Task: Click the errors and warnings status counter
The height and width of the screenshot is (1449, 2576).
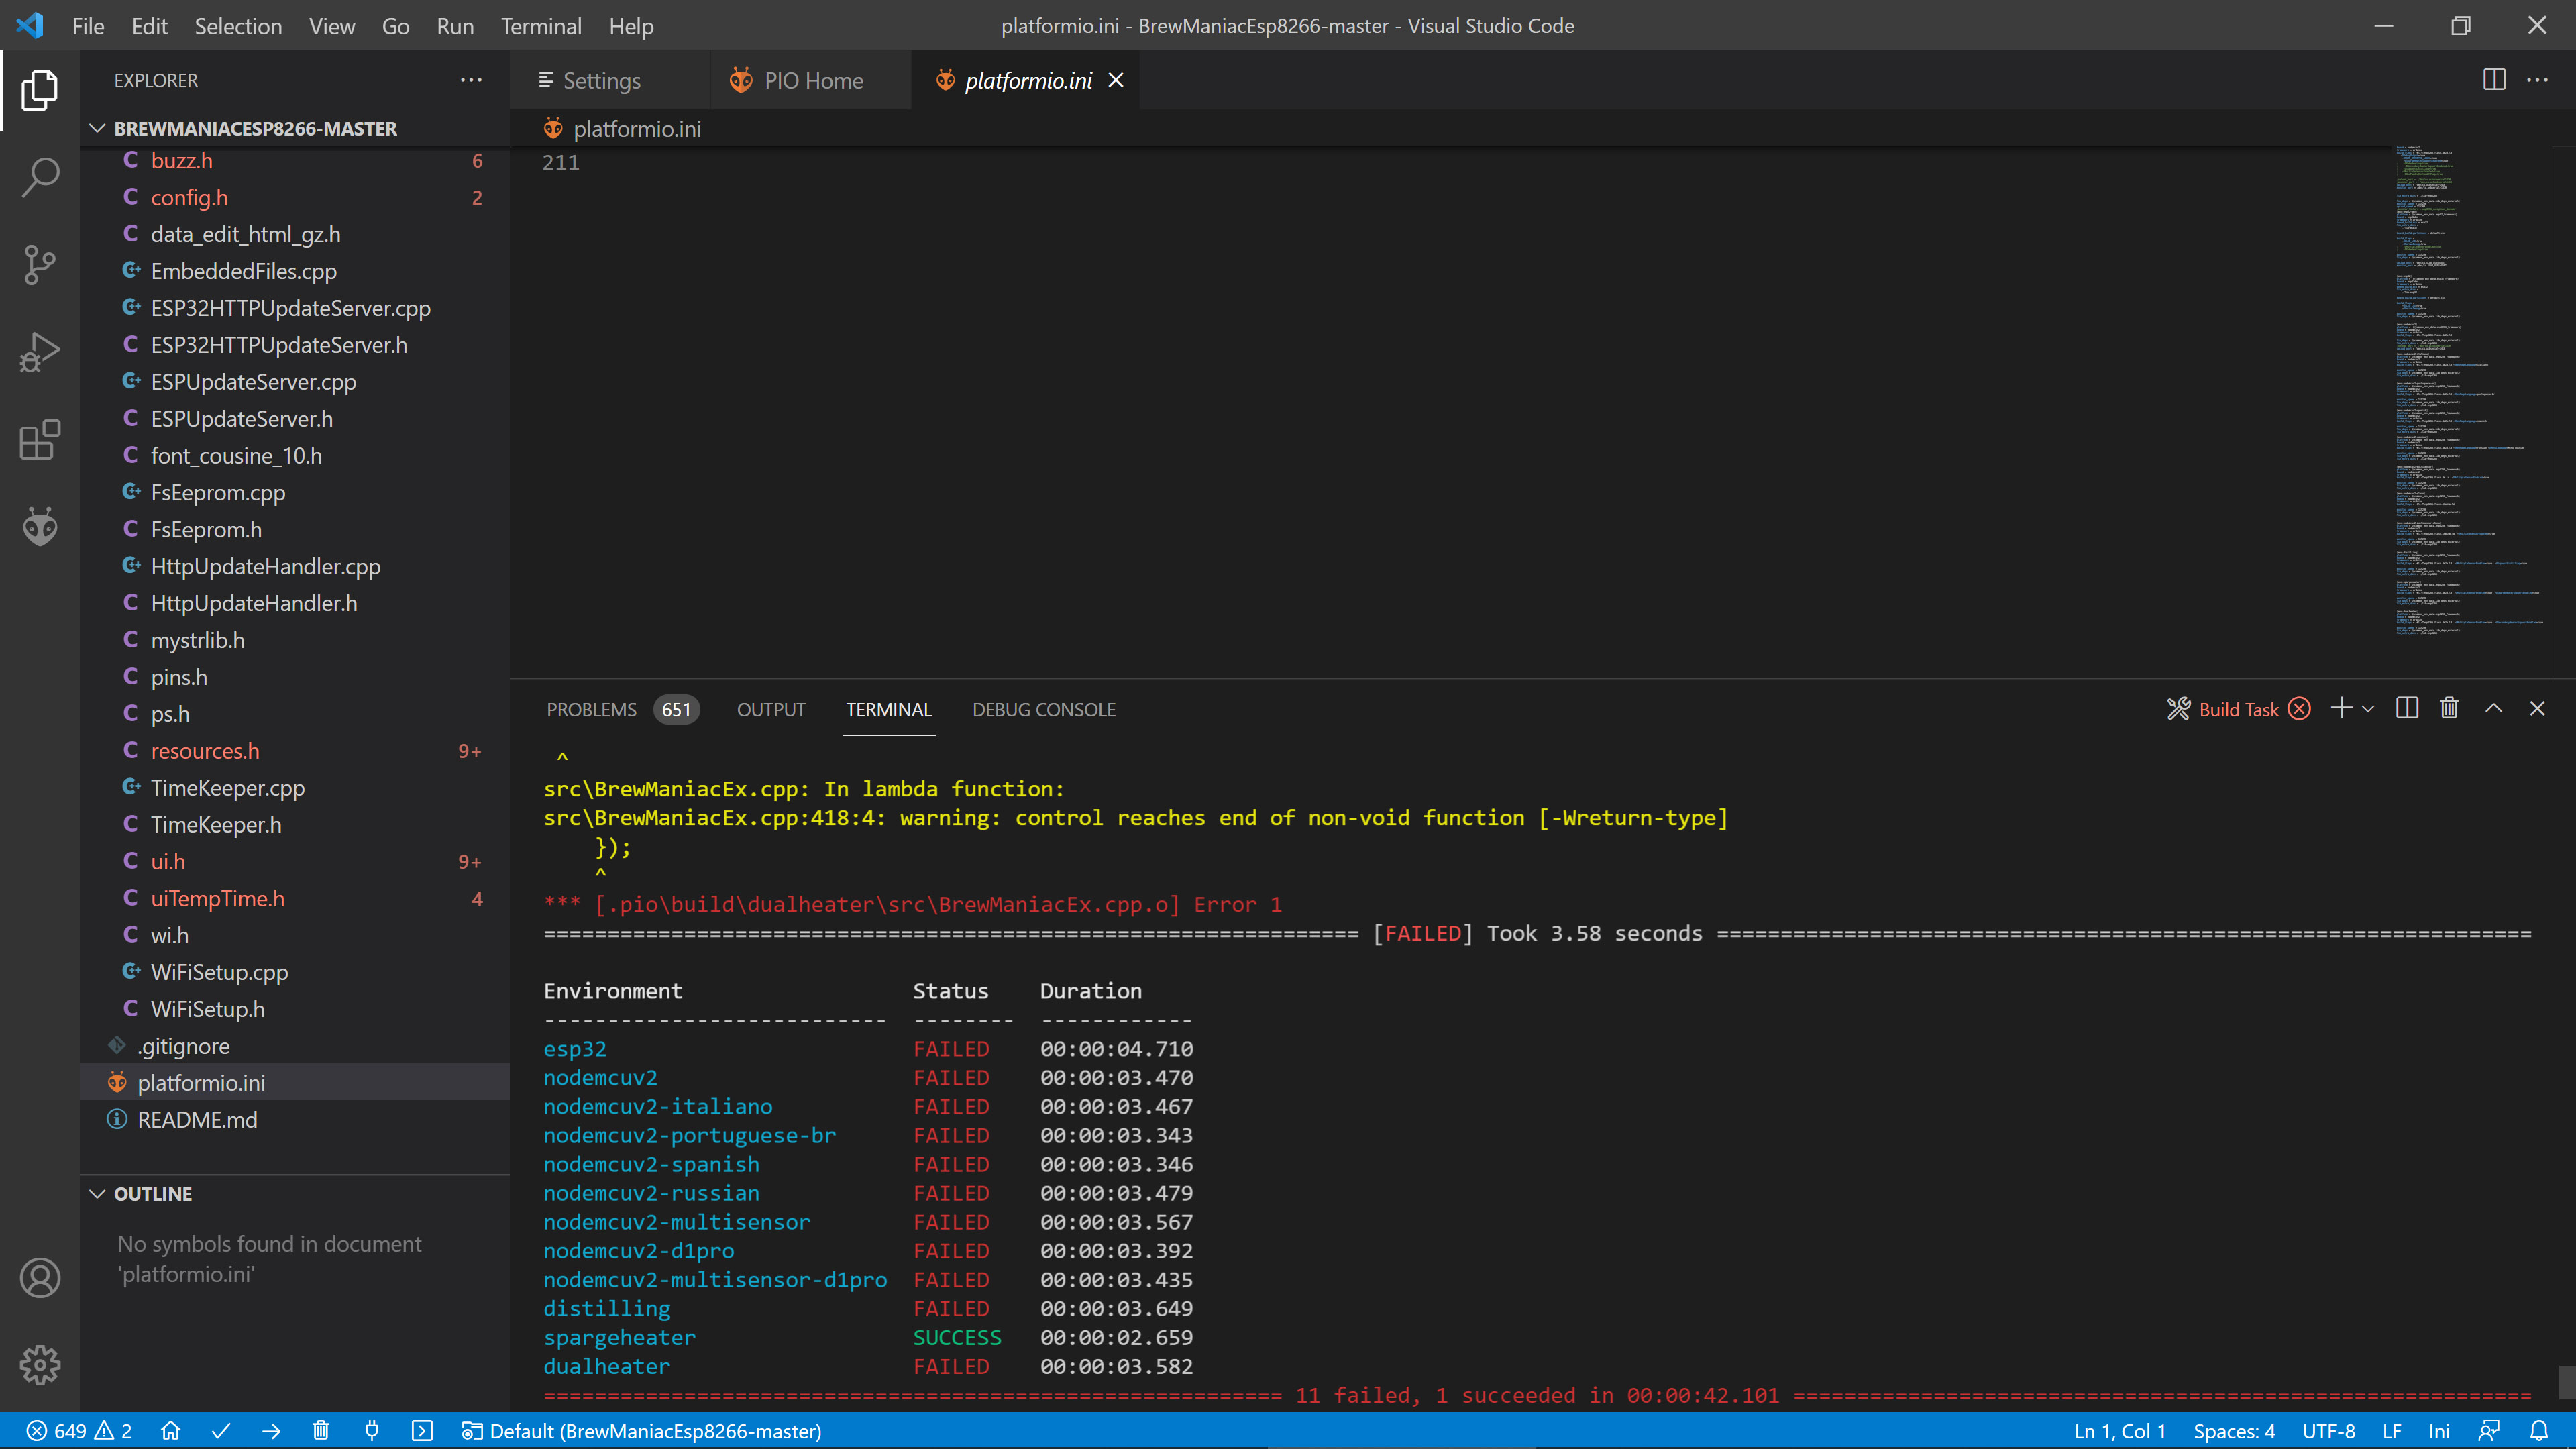Action: pos(79,1431)
